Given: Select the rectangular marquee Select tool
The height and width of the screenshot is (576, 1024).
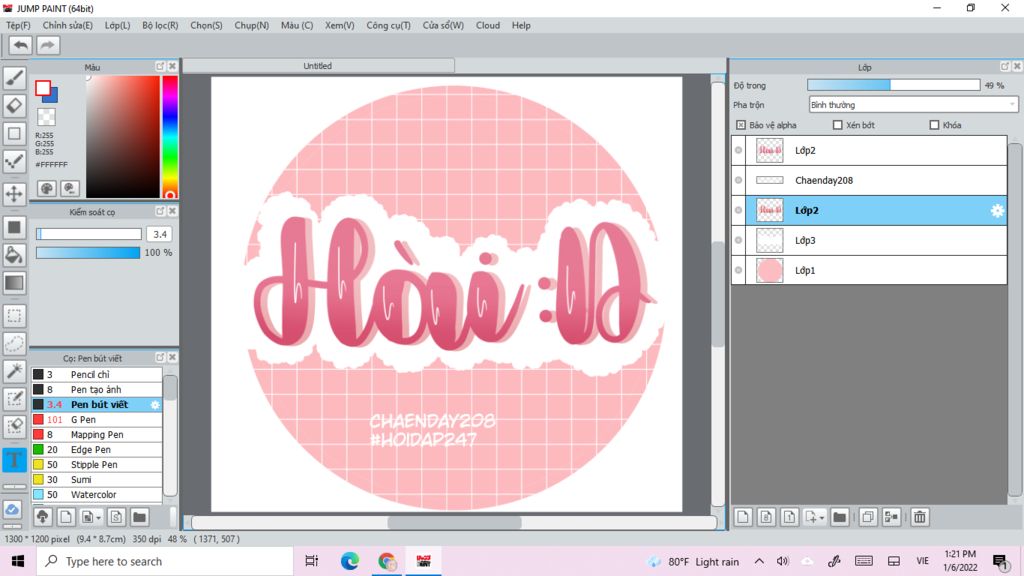Looking at the screenshot, I should tap(14, 316).
